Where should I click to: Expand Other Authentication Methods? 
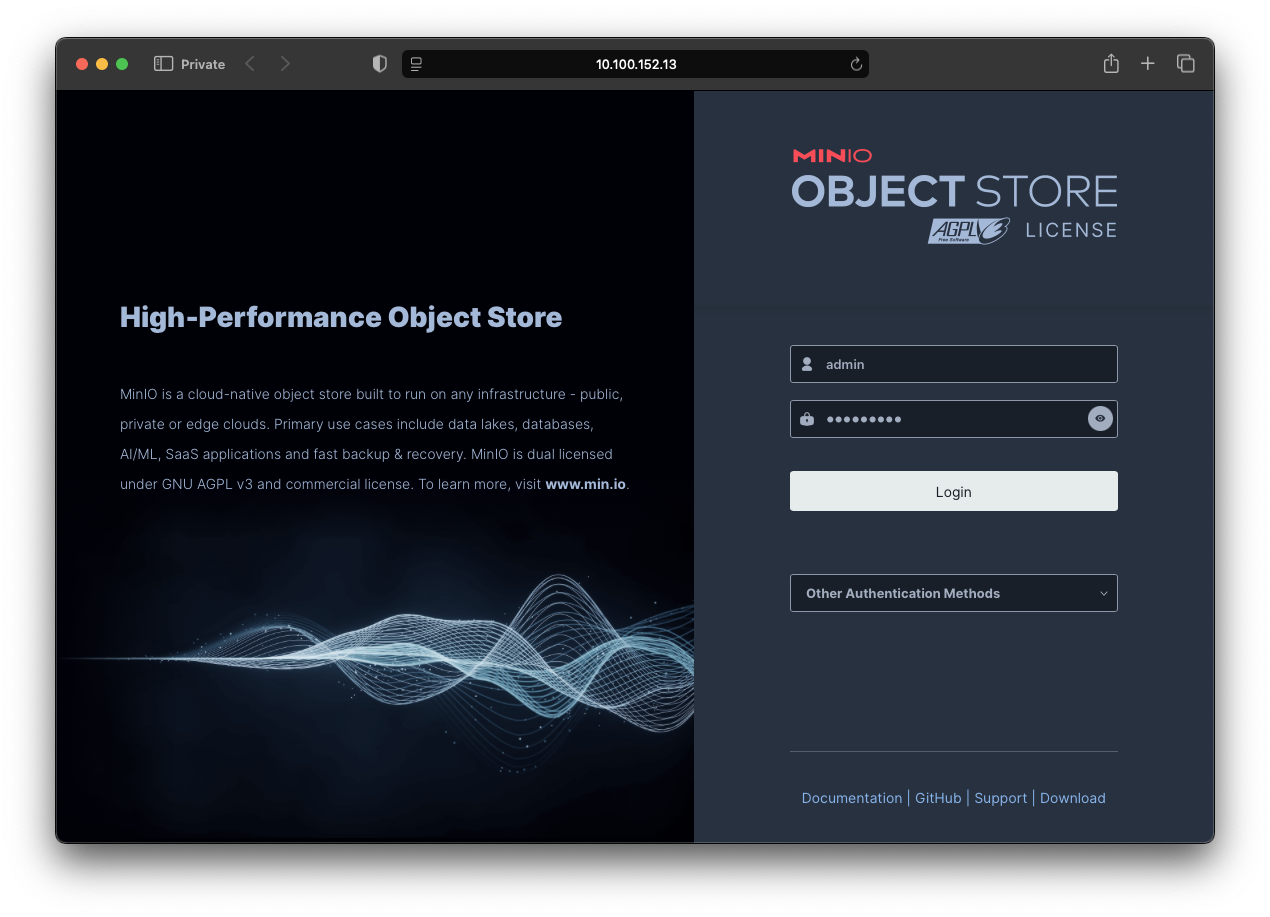(x=953, y=592)
